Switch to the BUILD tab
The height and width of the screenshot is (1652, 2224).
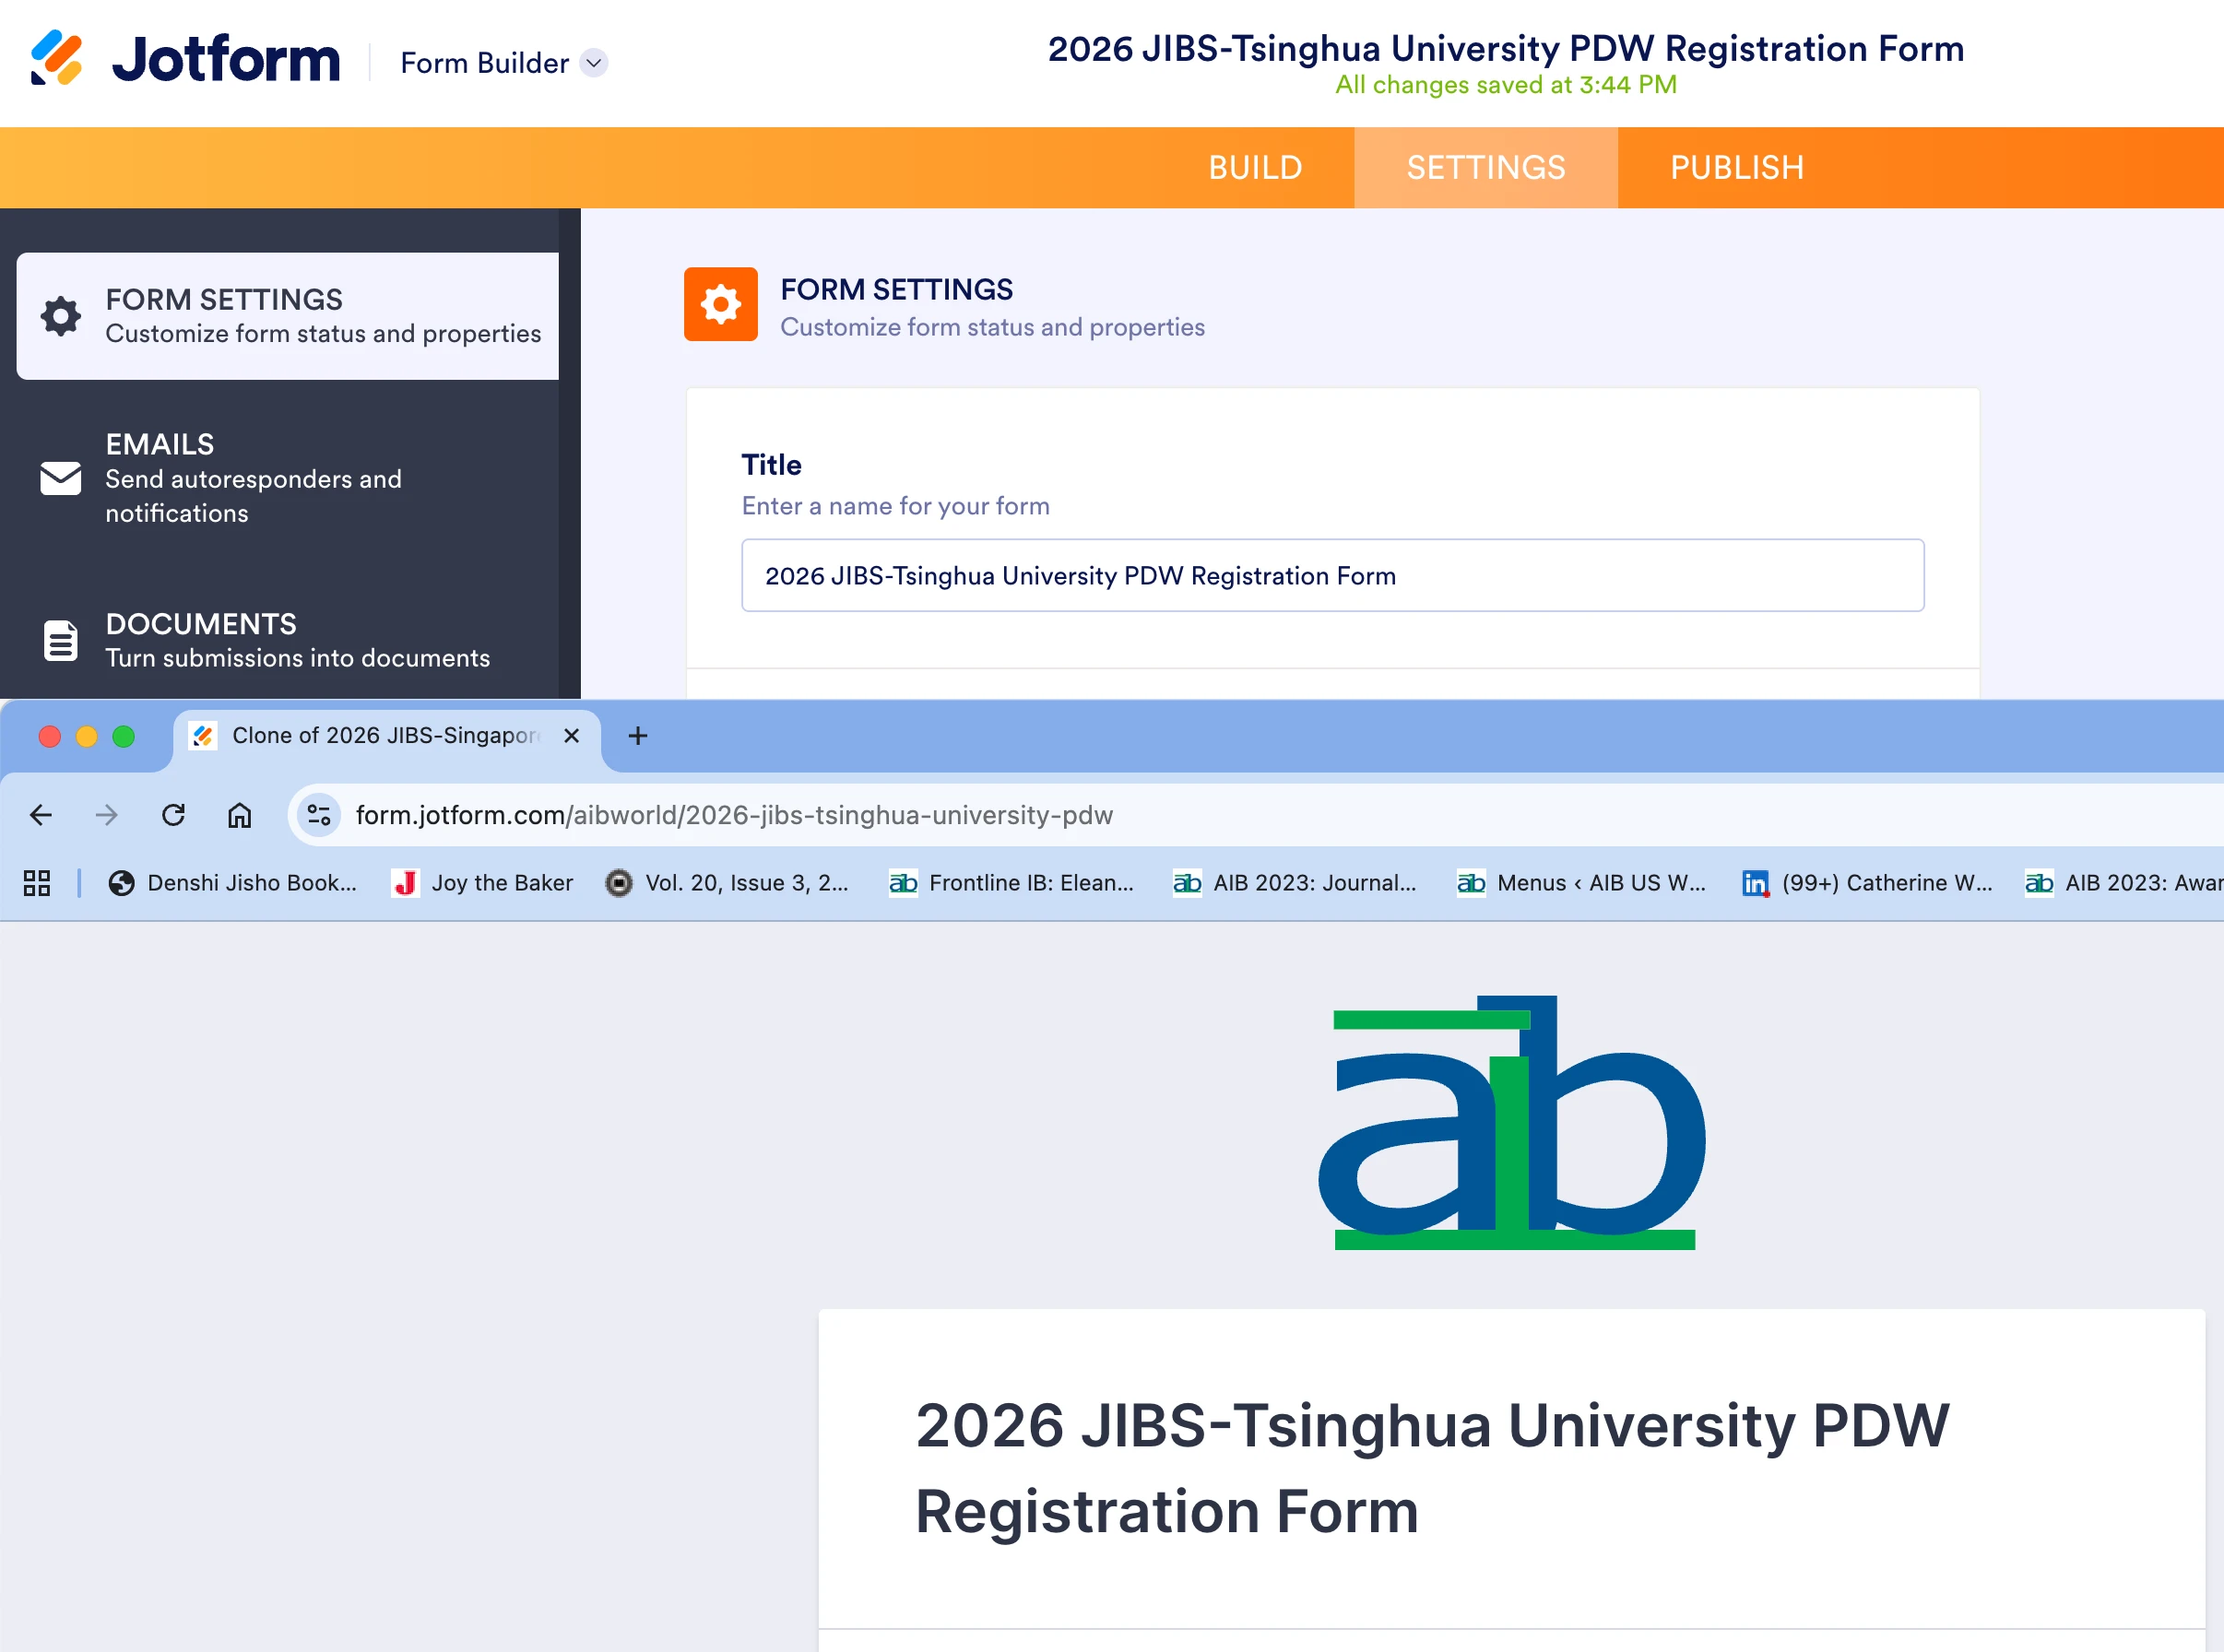pyautogui.click(x=1255, y=167)
